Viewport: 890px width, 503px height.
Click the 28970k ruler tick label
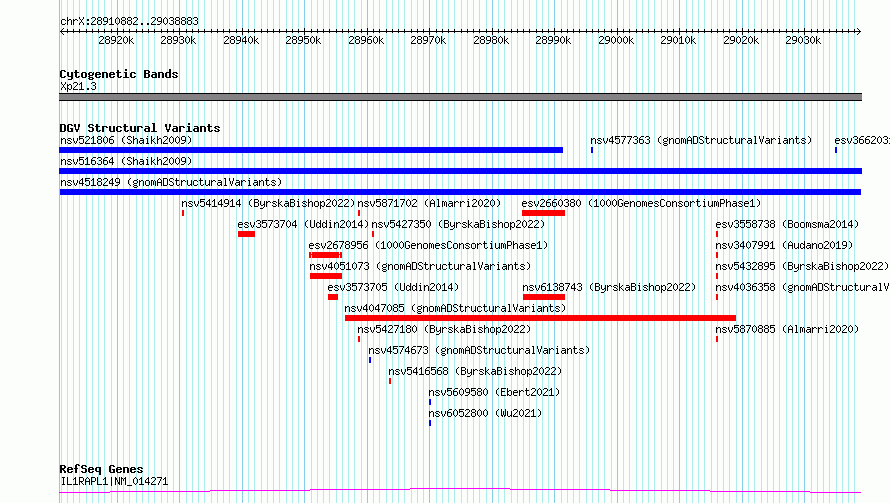point(428,40)
